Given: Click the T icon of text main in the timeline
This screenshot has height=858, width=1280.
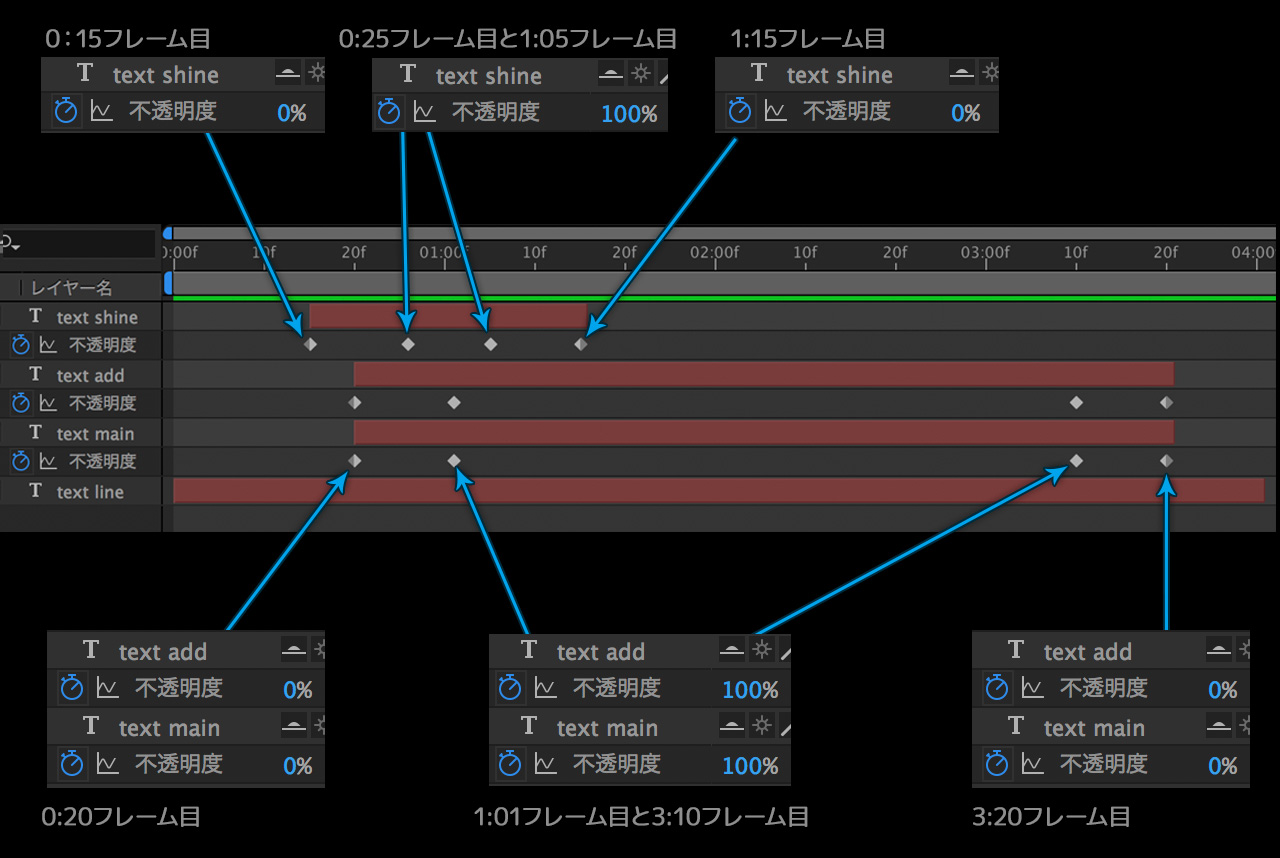Looking at the screenshot, I should [x=36, y=432].
